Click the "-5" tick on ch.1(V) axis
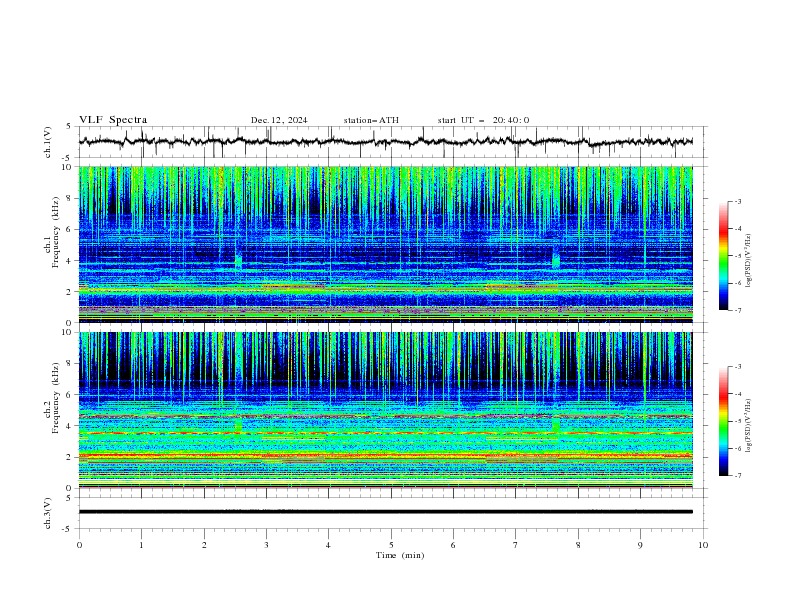The height and width of the screenshot is (612, 792). pos(68,158)
